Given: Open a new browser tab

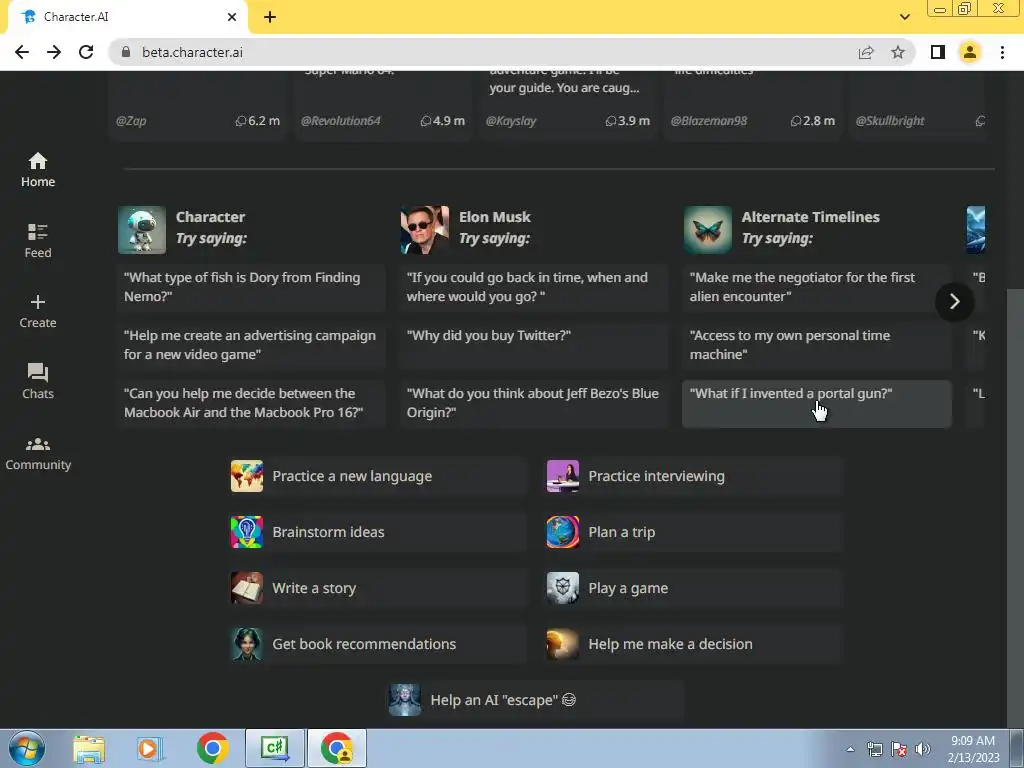Looking at the screenshot, I should click(270, 17).
